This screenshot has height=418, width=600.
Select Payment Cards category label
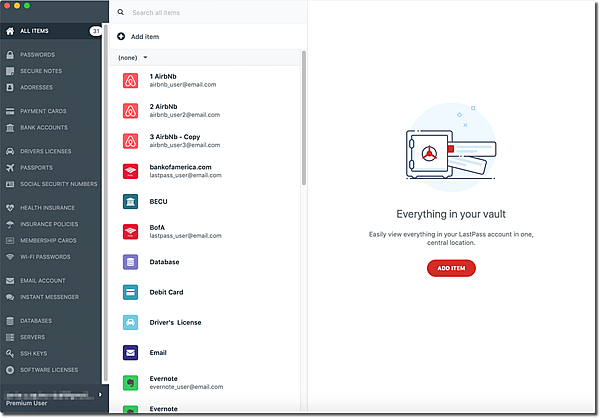tap(43, 111)
